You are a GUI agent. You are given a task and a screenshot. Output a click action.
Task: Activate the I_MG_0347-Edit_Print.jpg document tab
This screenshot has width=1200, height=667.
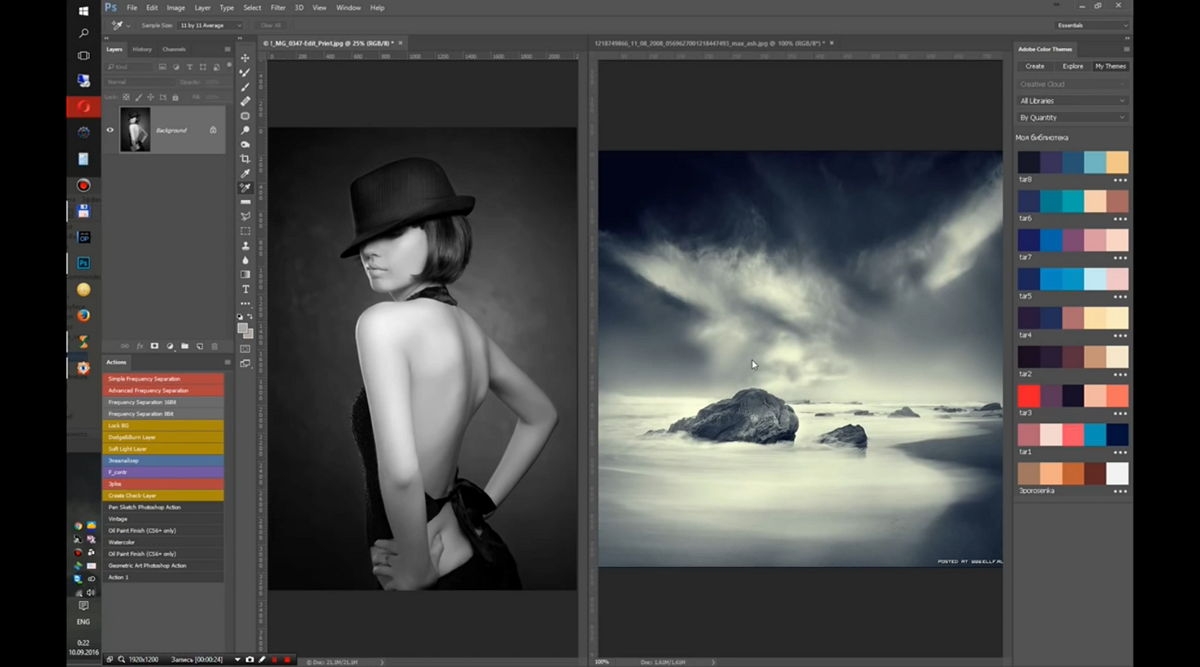point(331,43)
